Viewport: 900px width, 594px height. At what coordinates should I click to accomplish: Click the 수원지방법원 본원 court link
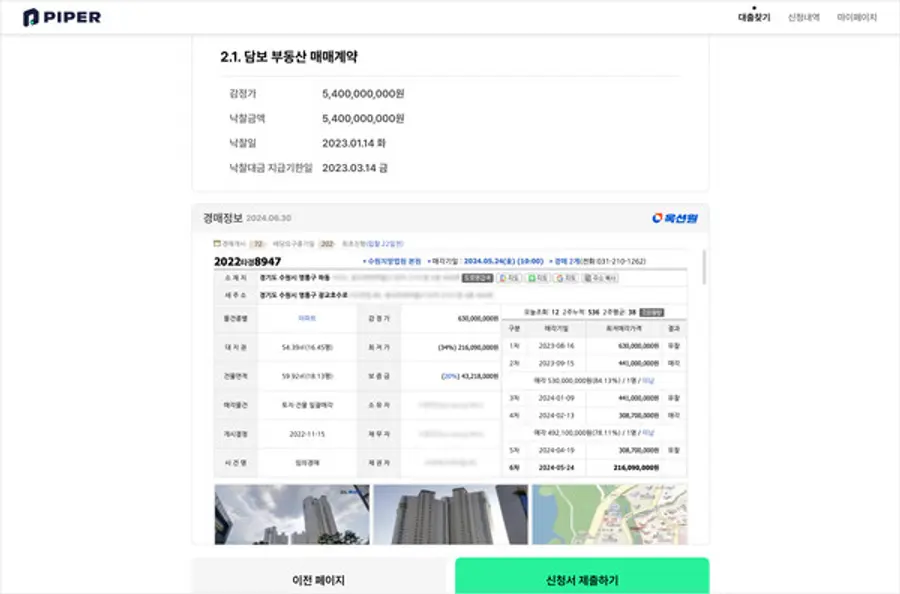coord(393,260)
